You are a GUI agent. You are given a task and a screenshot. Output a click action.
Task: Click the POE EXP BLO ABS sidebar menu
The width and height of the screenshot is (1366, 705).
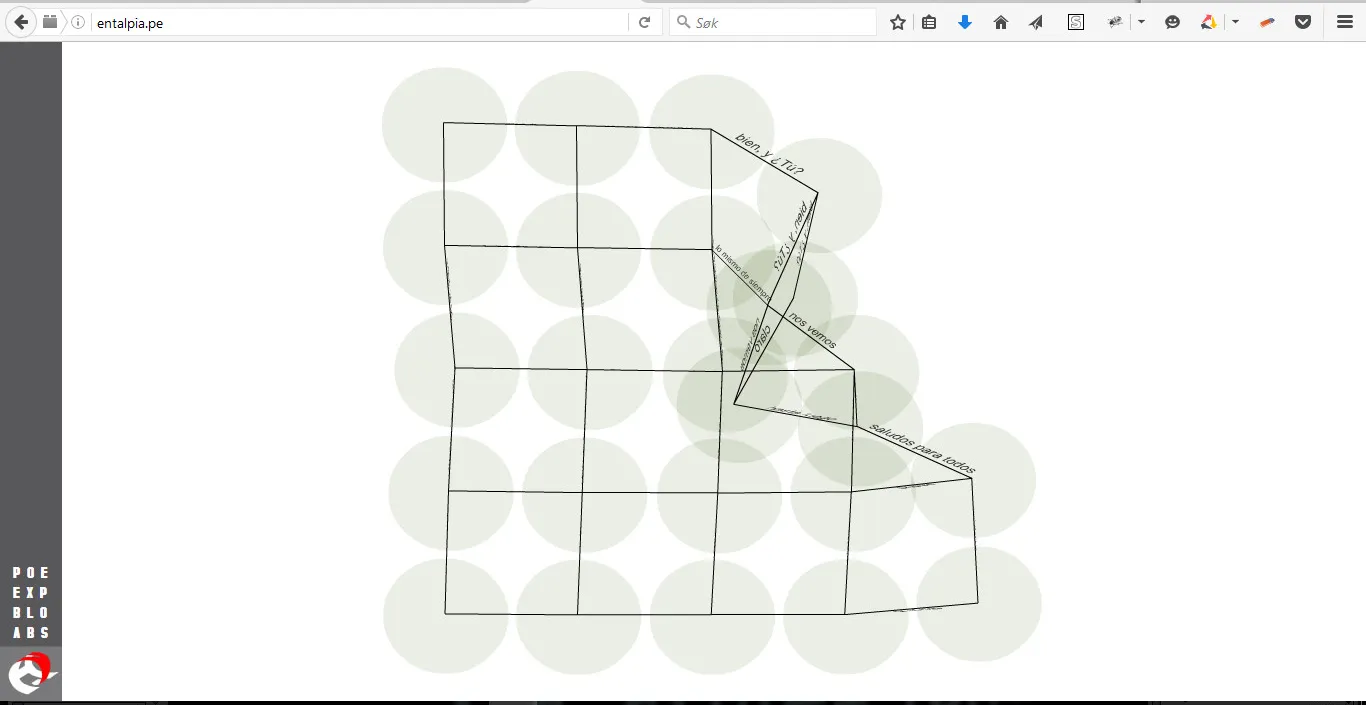pos(31,603)
